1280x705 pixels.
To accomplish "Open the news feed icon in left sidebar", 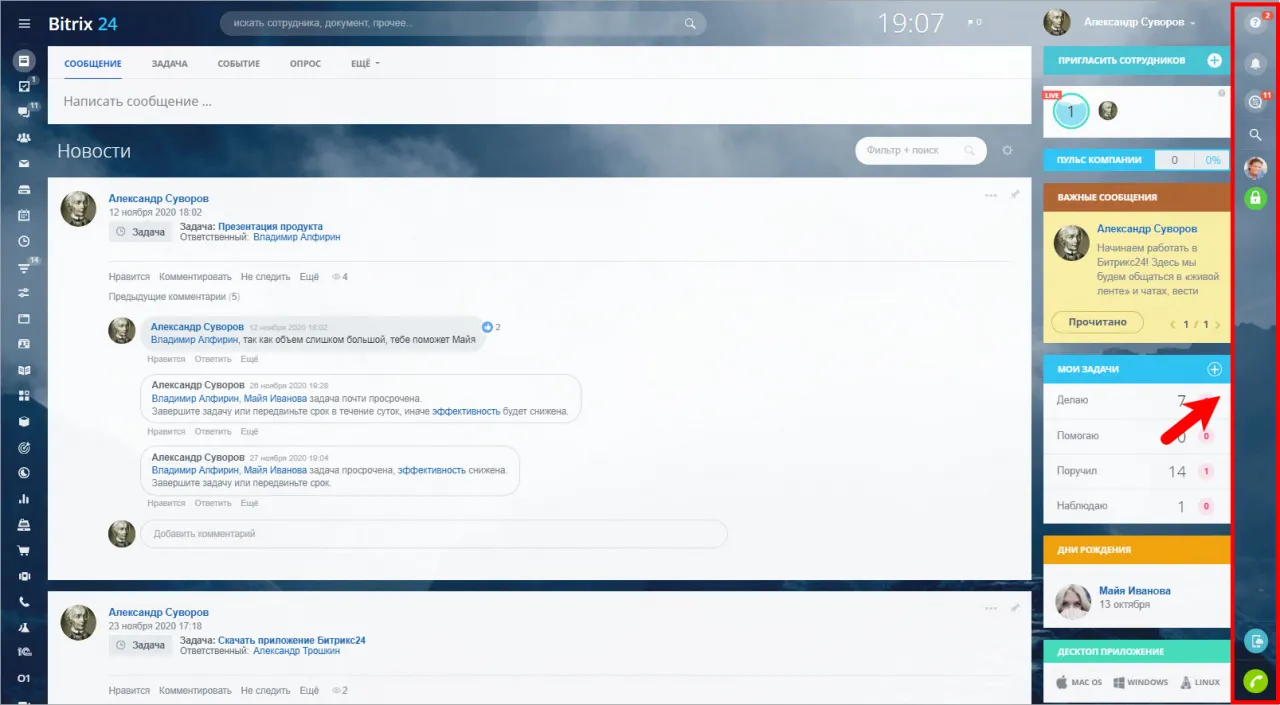I will tap(24, 60).
